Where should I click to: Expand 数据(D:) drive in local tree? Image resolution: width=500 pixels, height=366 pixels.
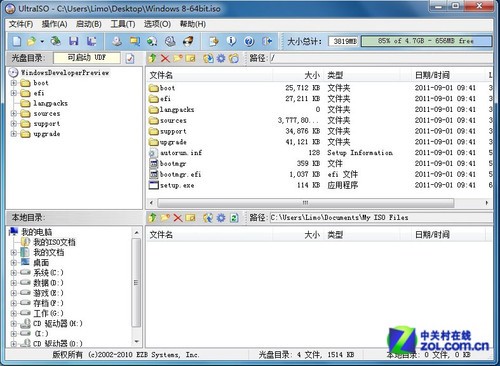coord(14,283)
